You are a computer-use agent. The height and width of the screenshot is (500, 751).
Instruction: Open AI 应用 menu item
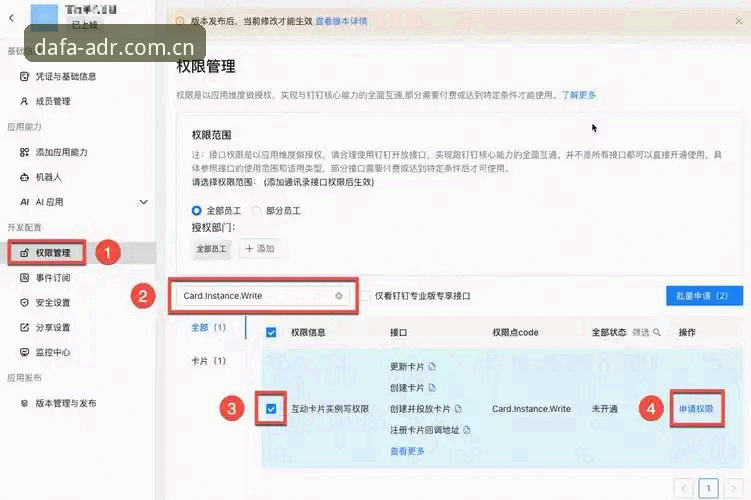point(42,202)
